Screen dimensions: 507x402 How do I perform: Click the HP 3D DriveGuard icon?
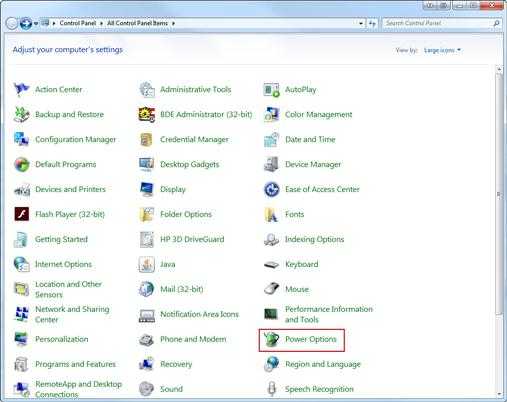(147, 239)
